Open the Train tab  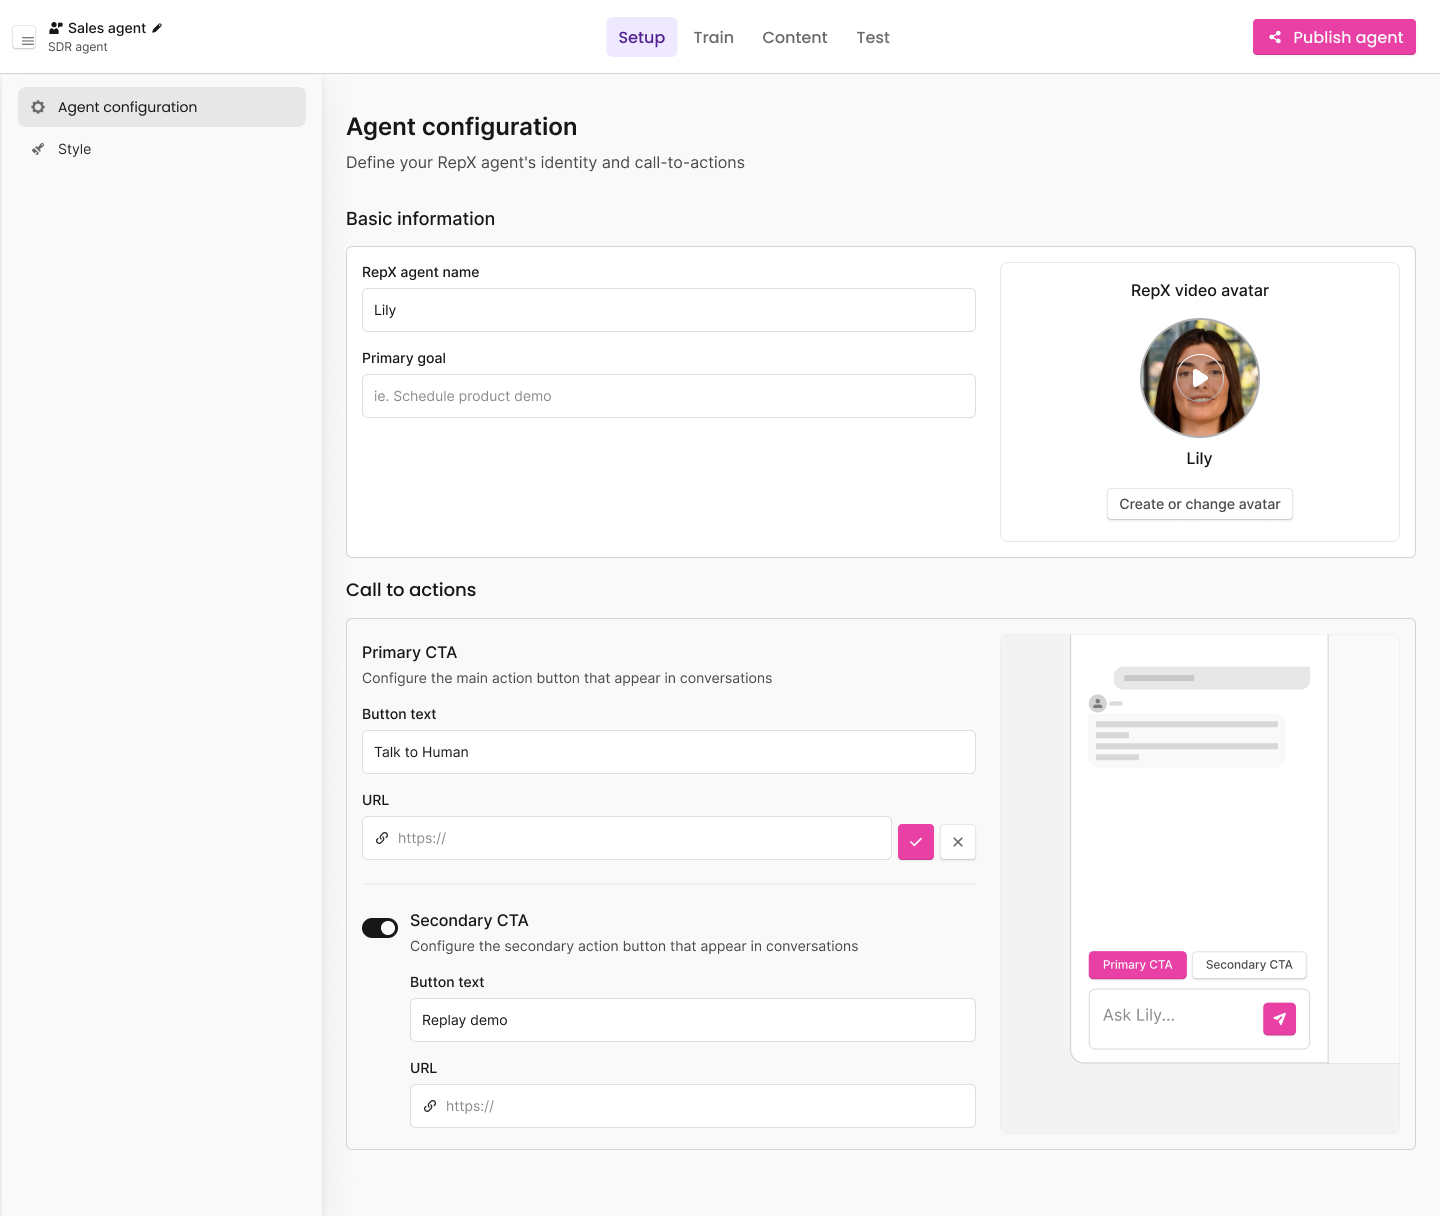click(714, 37)
